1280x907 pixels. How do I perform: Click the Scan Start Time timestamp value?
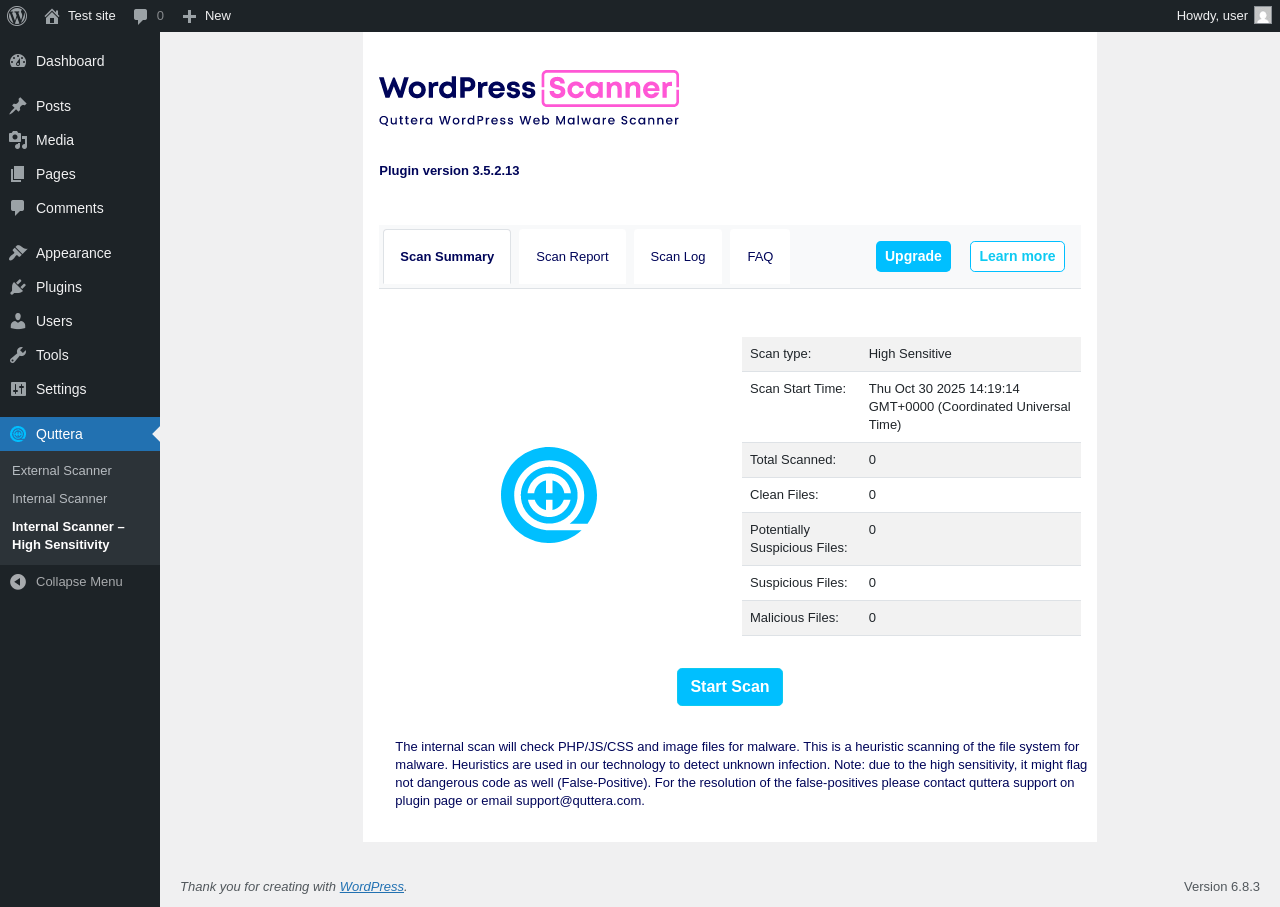(x=970, y=407)
